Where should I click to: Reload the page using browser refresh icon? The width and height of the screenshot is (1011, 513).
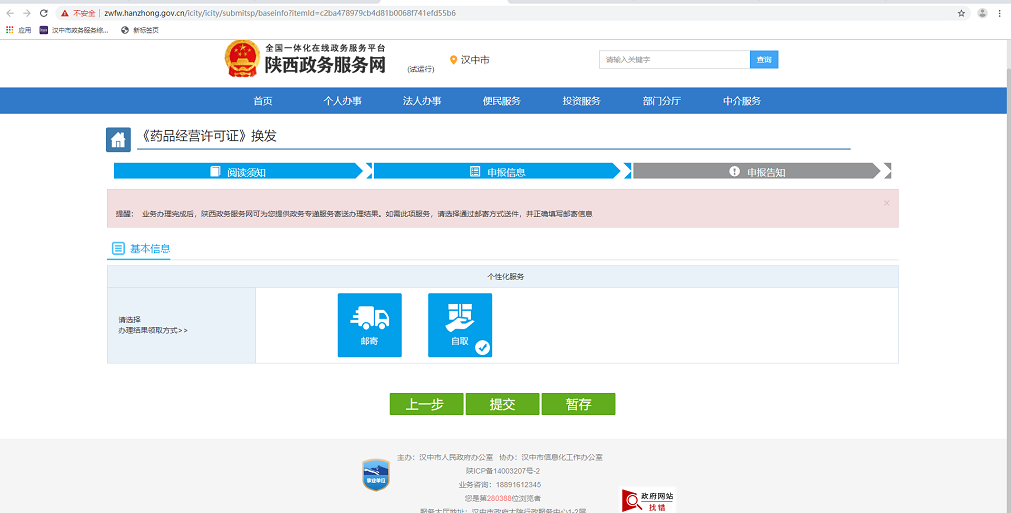pyautogui.click(x=43, y=13)
